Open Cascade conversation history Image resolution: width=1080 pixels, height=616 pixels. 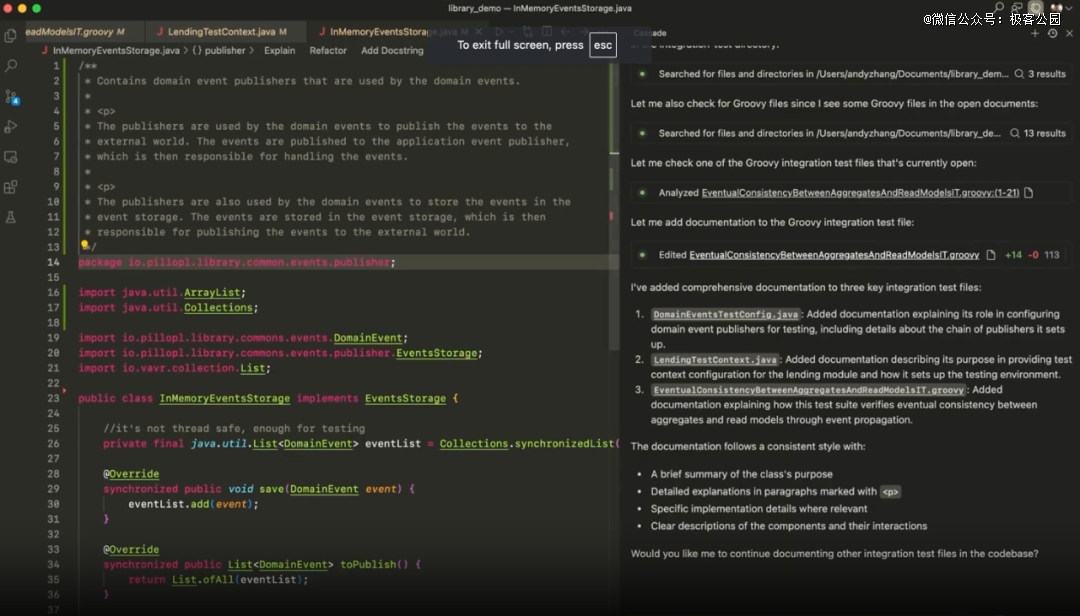pos(1052,33)
